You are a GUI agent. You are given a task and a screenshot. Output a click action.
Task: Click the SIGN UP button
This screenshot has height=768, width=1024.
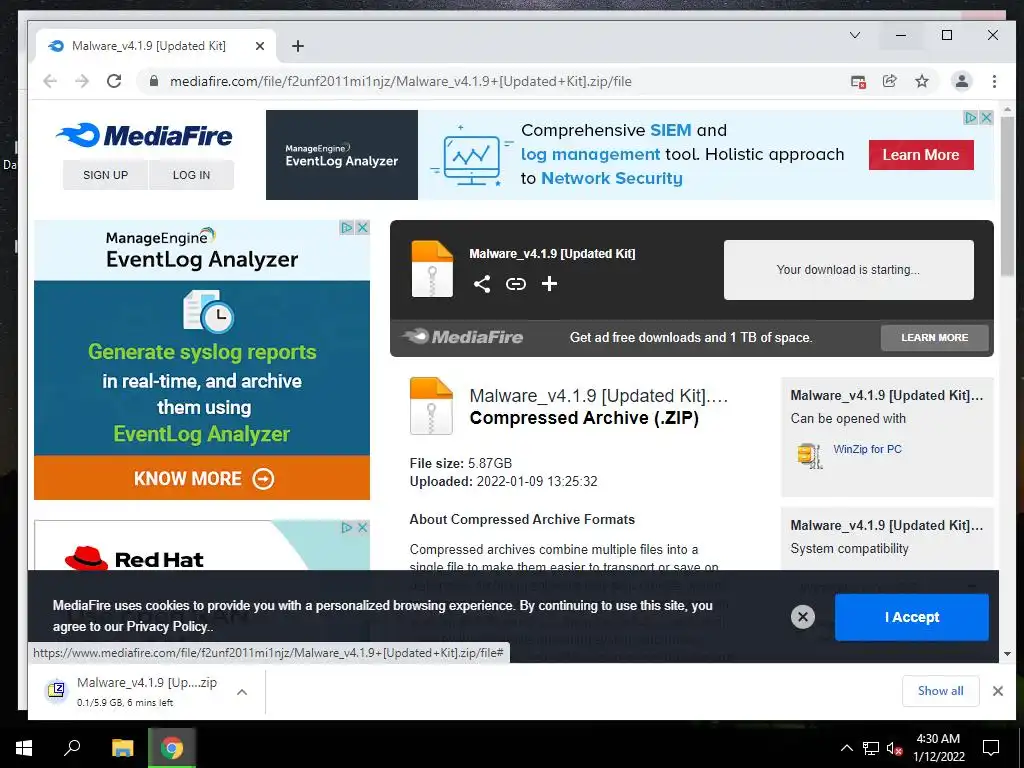(x=105, y=175)
